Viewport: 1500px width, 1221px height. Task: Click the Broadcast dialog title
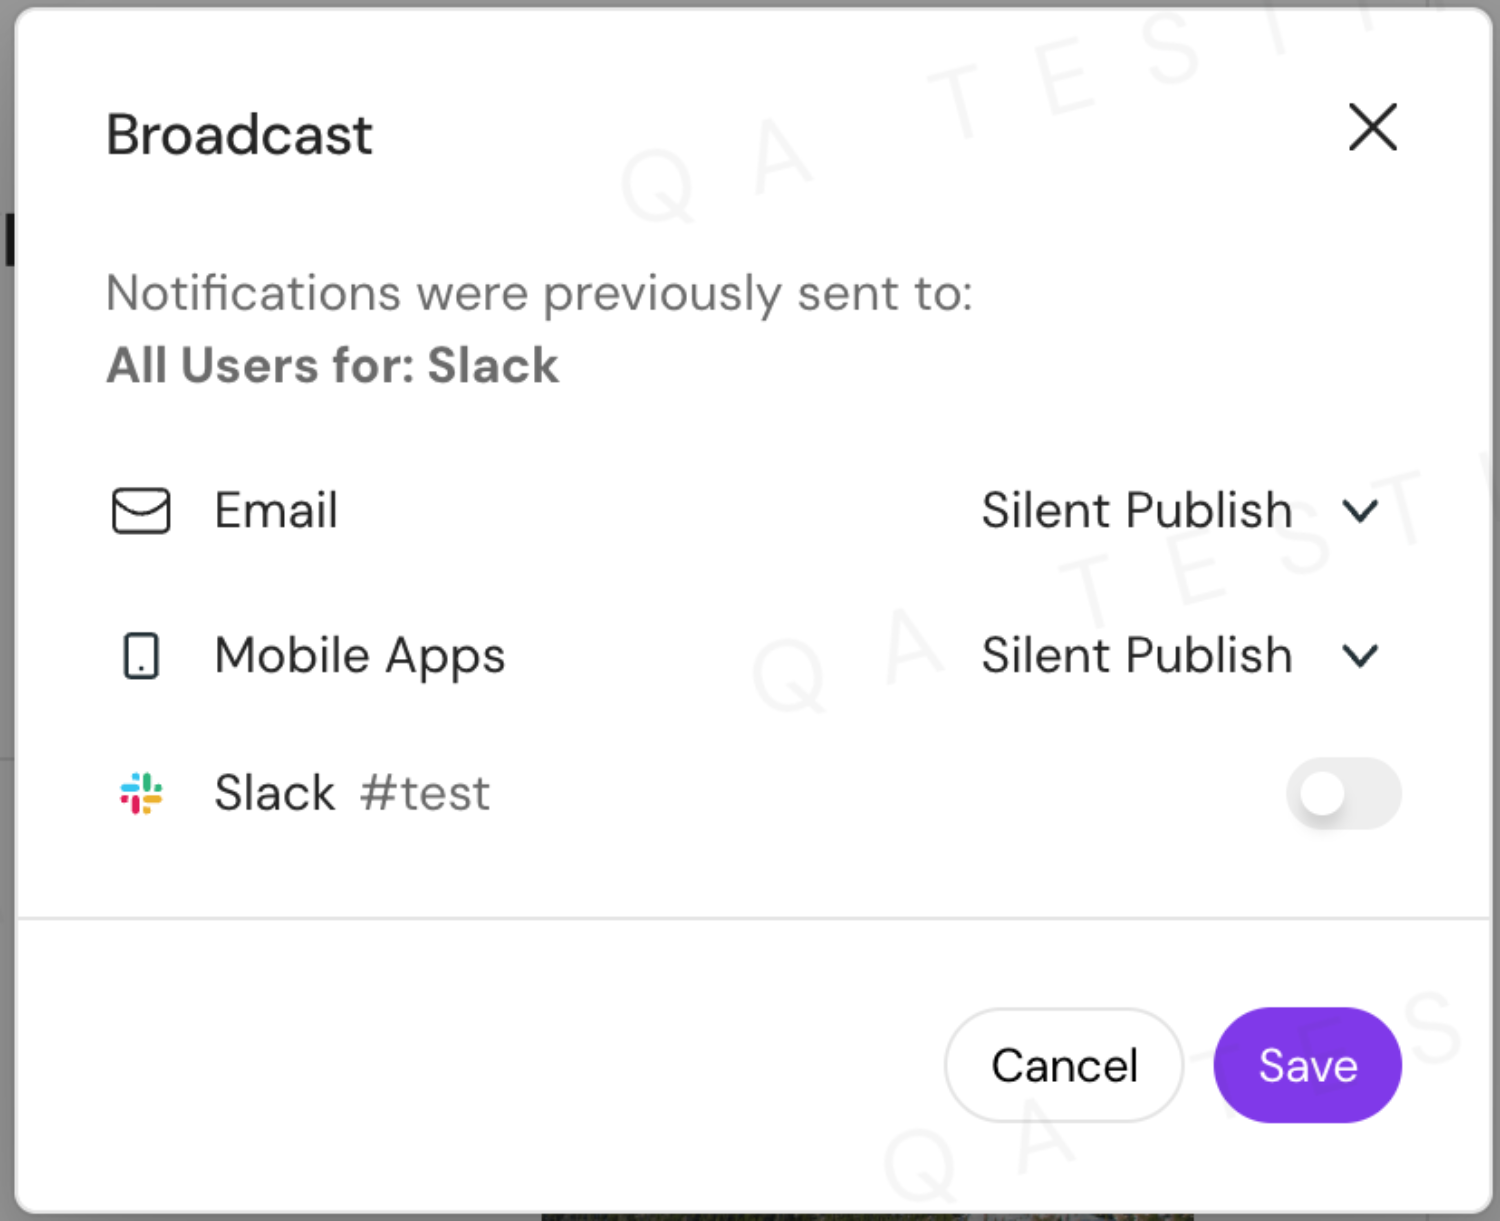click(x=239, y=135)
